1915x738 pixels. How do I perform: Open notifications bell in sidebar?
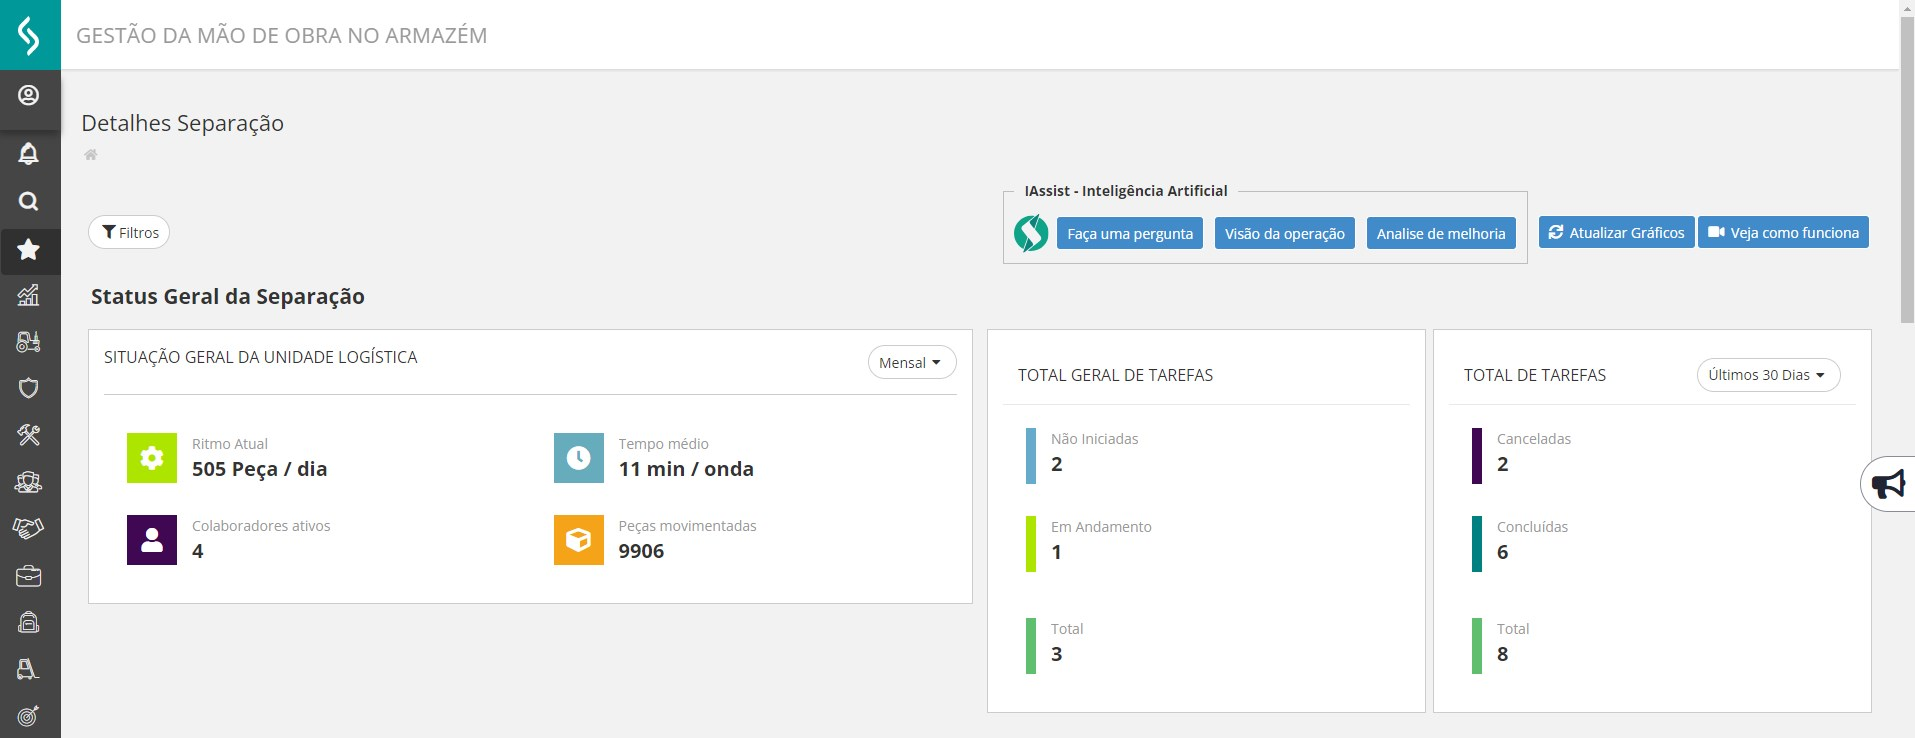29,154
